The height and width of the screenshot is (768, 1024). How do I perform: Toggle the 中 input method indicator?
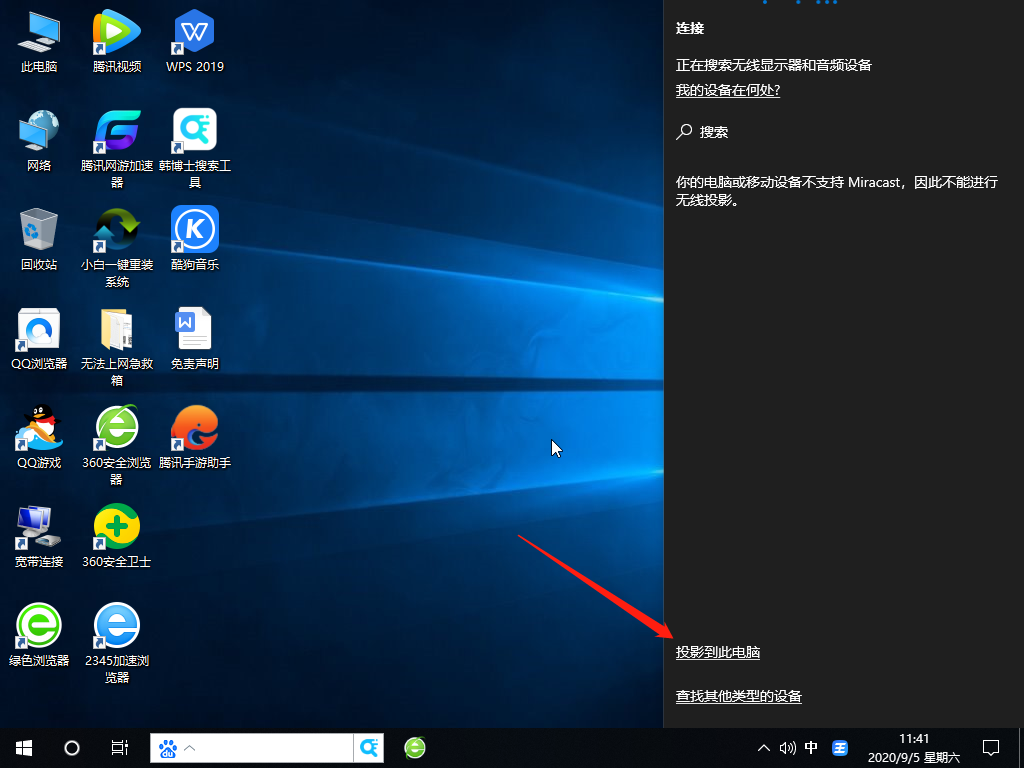(811, 747)
